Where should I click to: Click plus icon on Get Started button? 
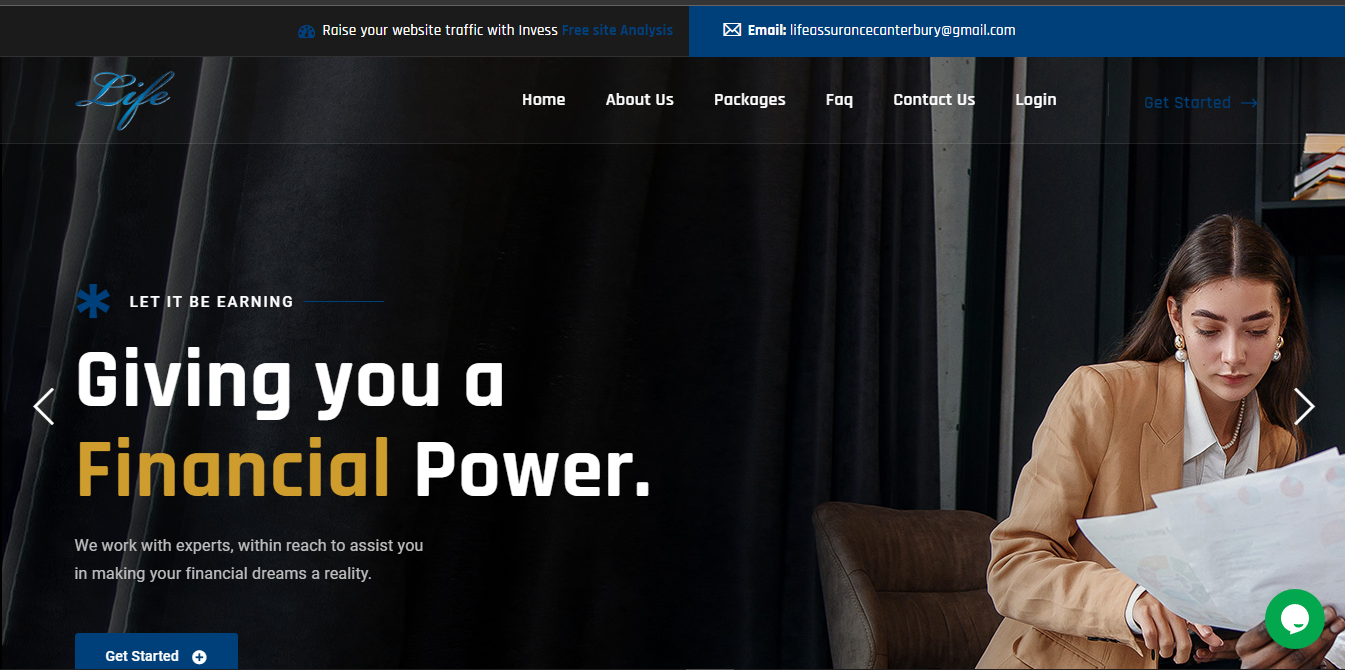tap(199, 657)
